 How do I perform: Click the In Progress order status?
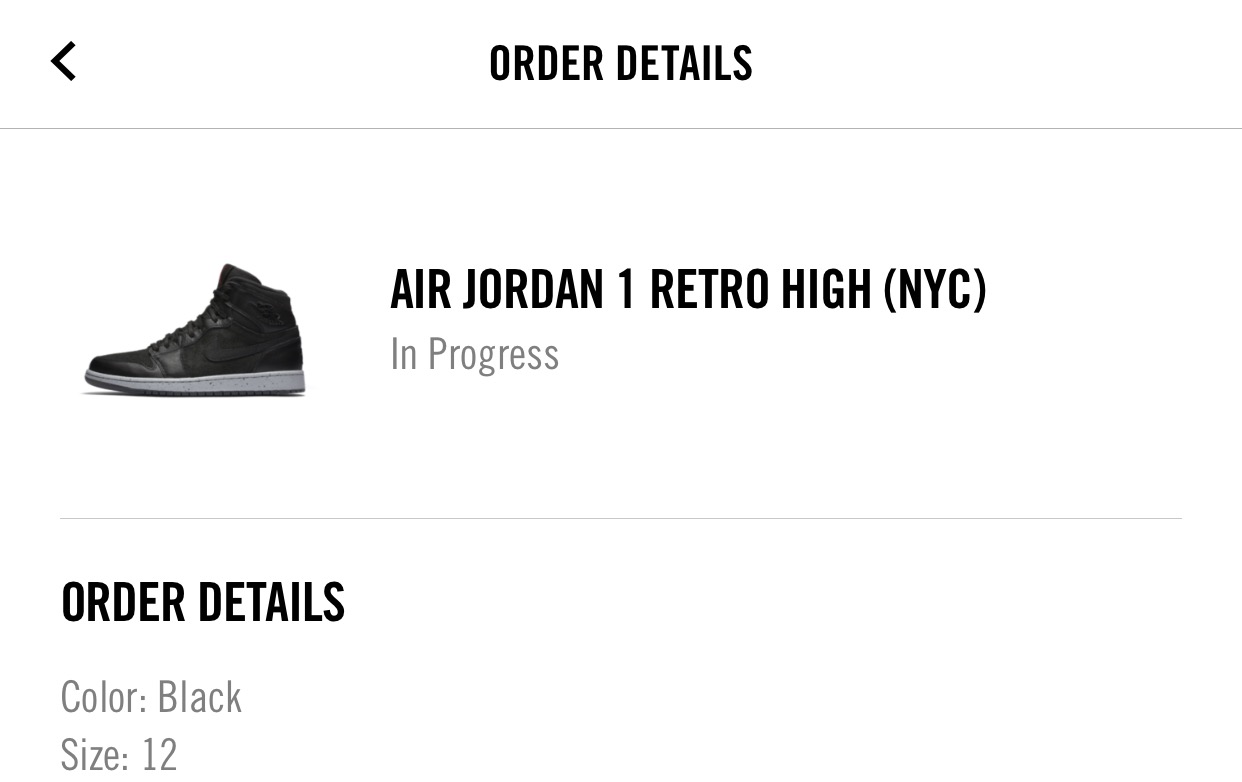click(x=474, y=354)
